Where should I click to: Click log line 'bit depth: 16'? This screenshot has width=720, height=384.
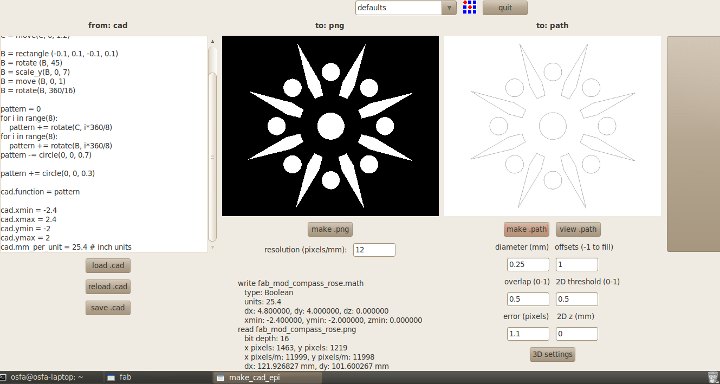pos(267,339)
